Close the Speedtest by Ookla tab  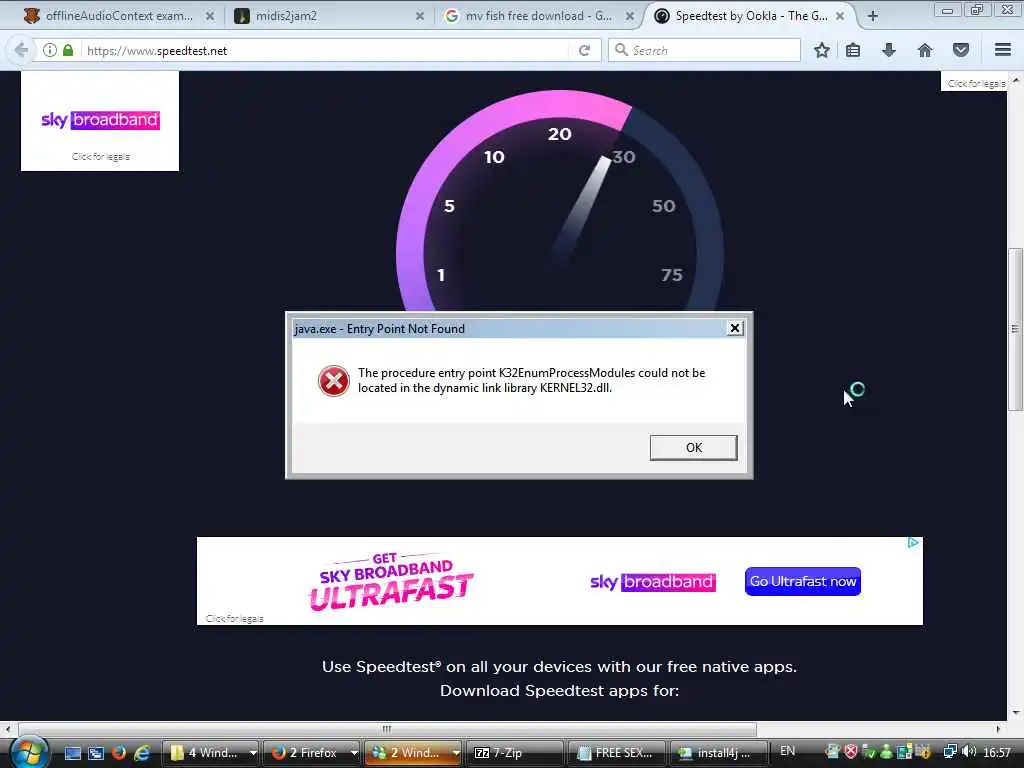click(840, 16)
